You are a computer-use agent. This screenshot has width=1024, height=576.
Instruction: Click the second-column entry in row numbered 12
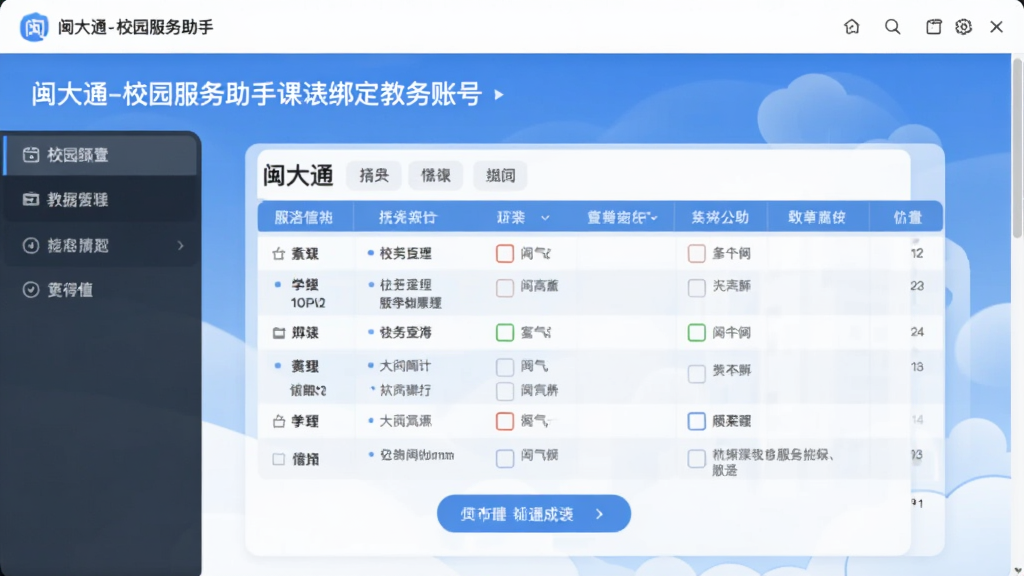click(x=406, y=253)
